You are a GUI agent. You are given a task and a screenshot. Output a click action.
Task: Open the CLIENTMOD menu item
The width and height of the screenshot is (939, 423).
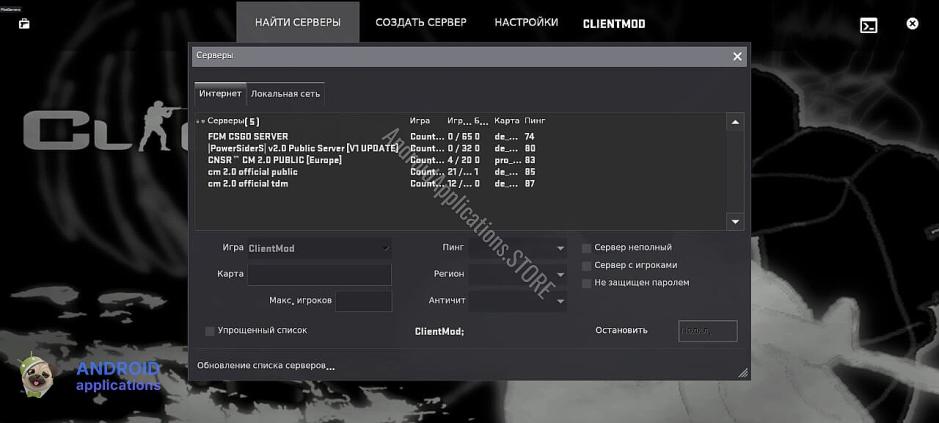[x=614, y=24]
